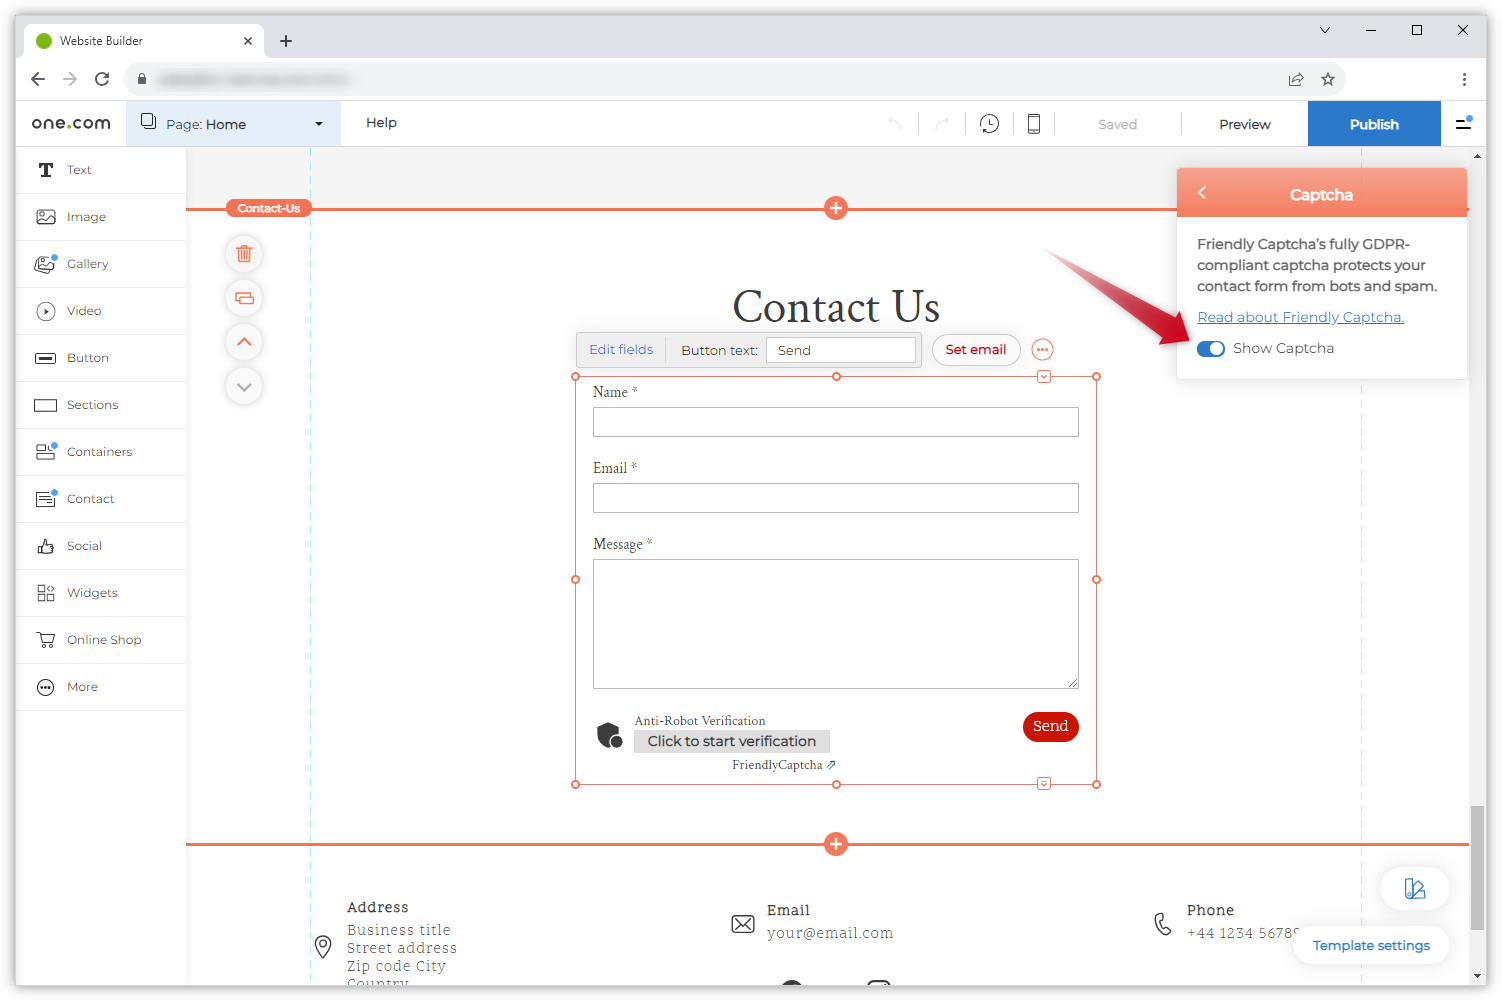The width and height of the screenshot is (1502, 1001).
Task: Click the Saved status text
Action: tap(1117, 124)
